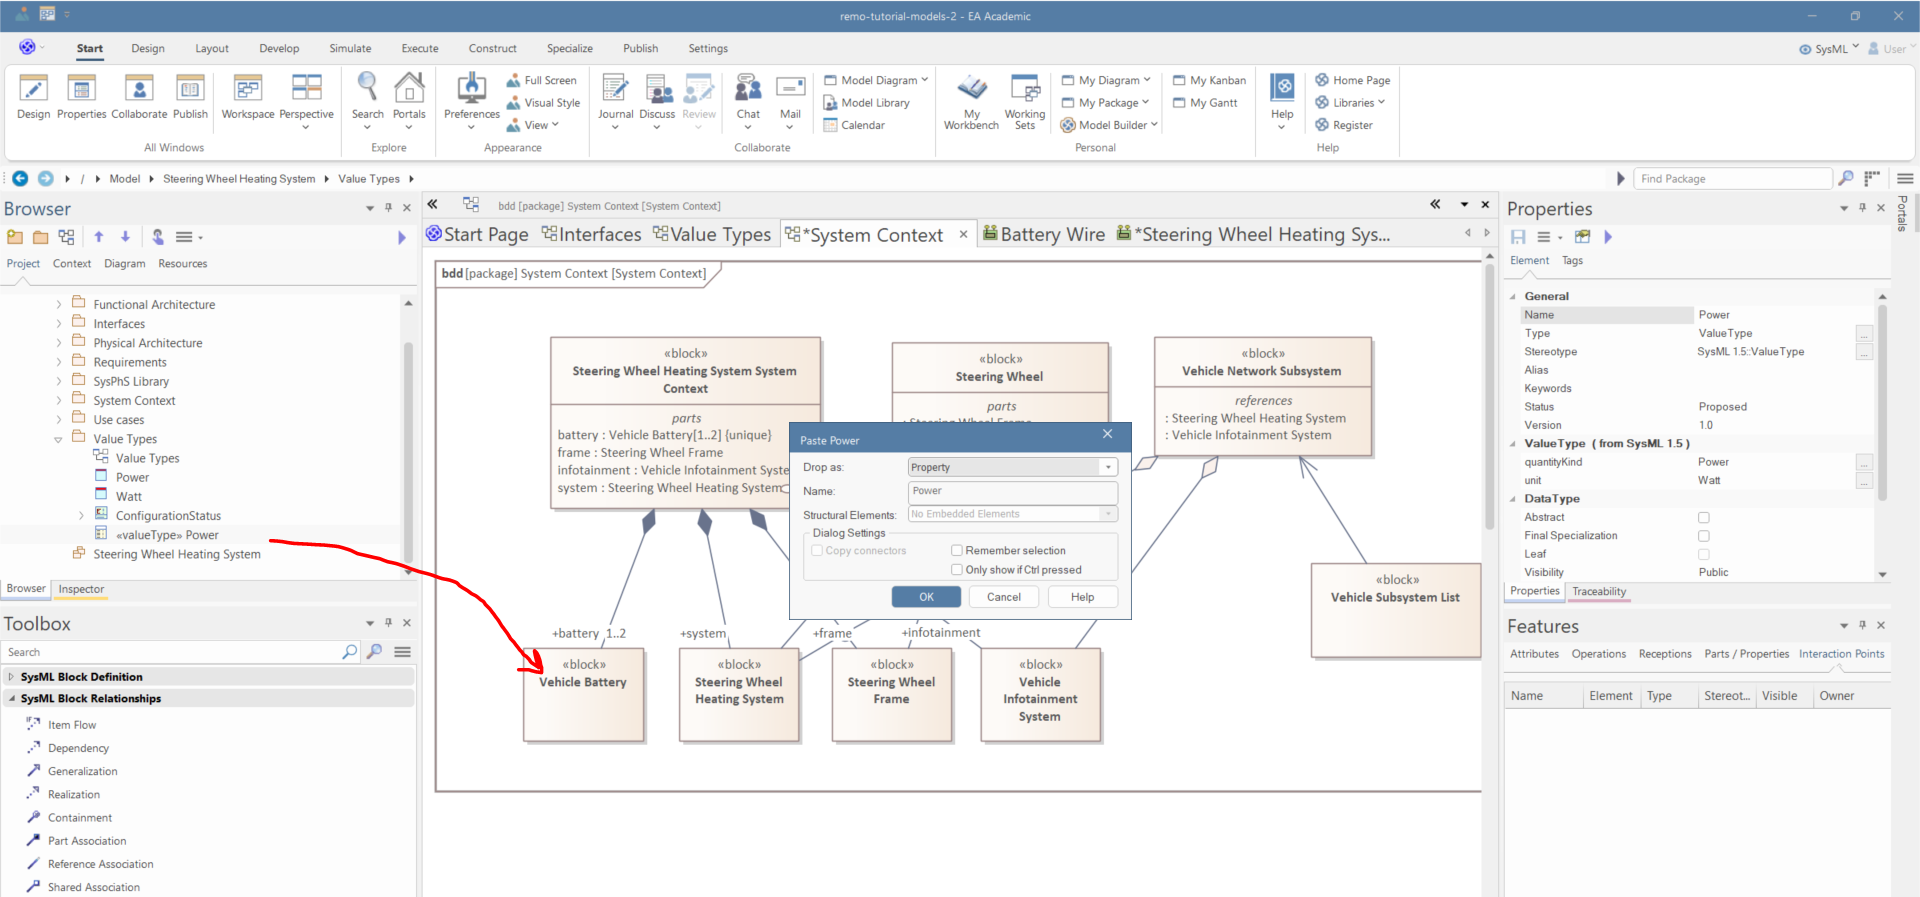Click Cancel in Paste Power dialog

point(1004,597)
